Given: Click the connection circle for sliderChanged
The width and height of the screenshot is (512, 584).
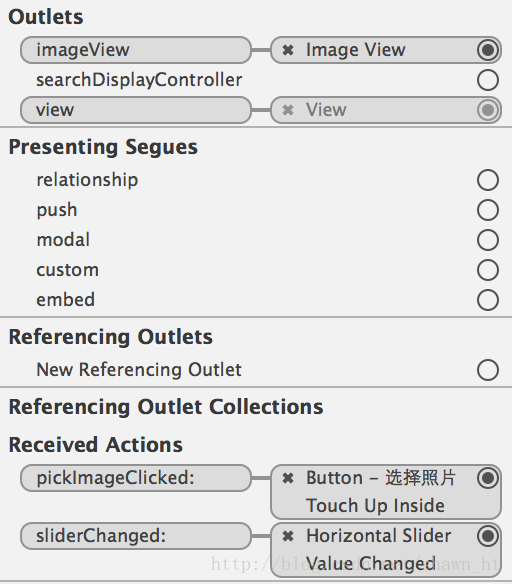Looking at the screenshot, I should click(488, 536).
